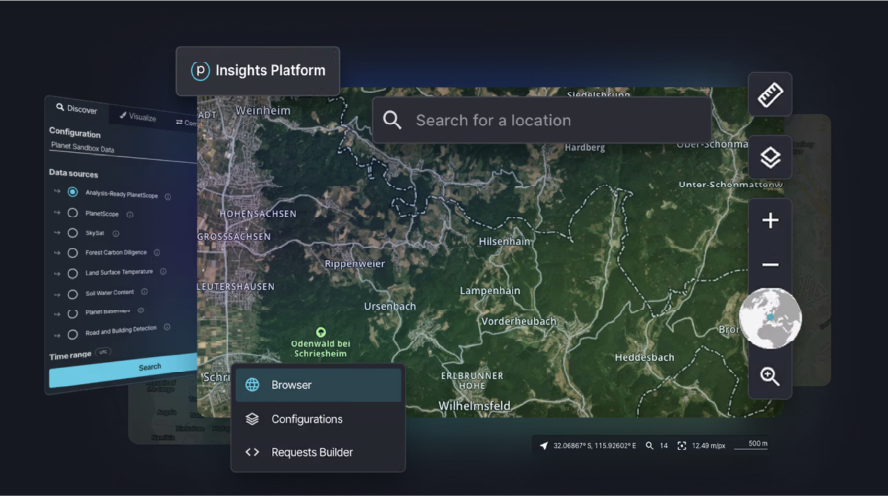Click coordinates 32.06867° S, 115.92602° E

point(595,446)
